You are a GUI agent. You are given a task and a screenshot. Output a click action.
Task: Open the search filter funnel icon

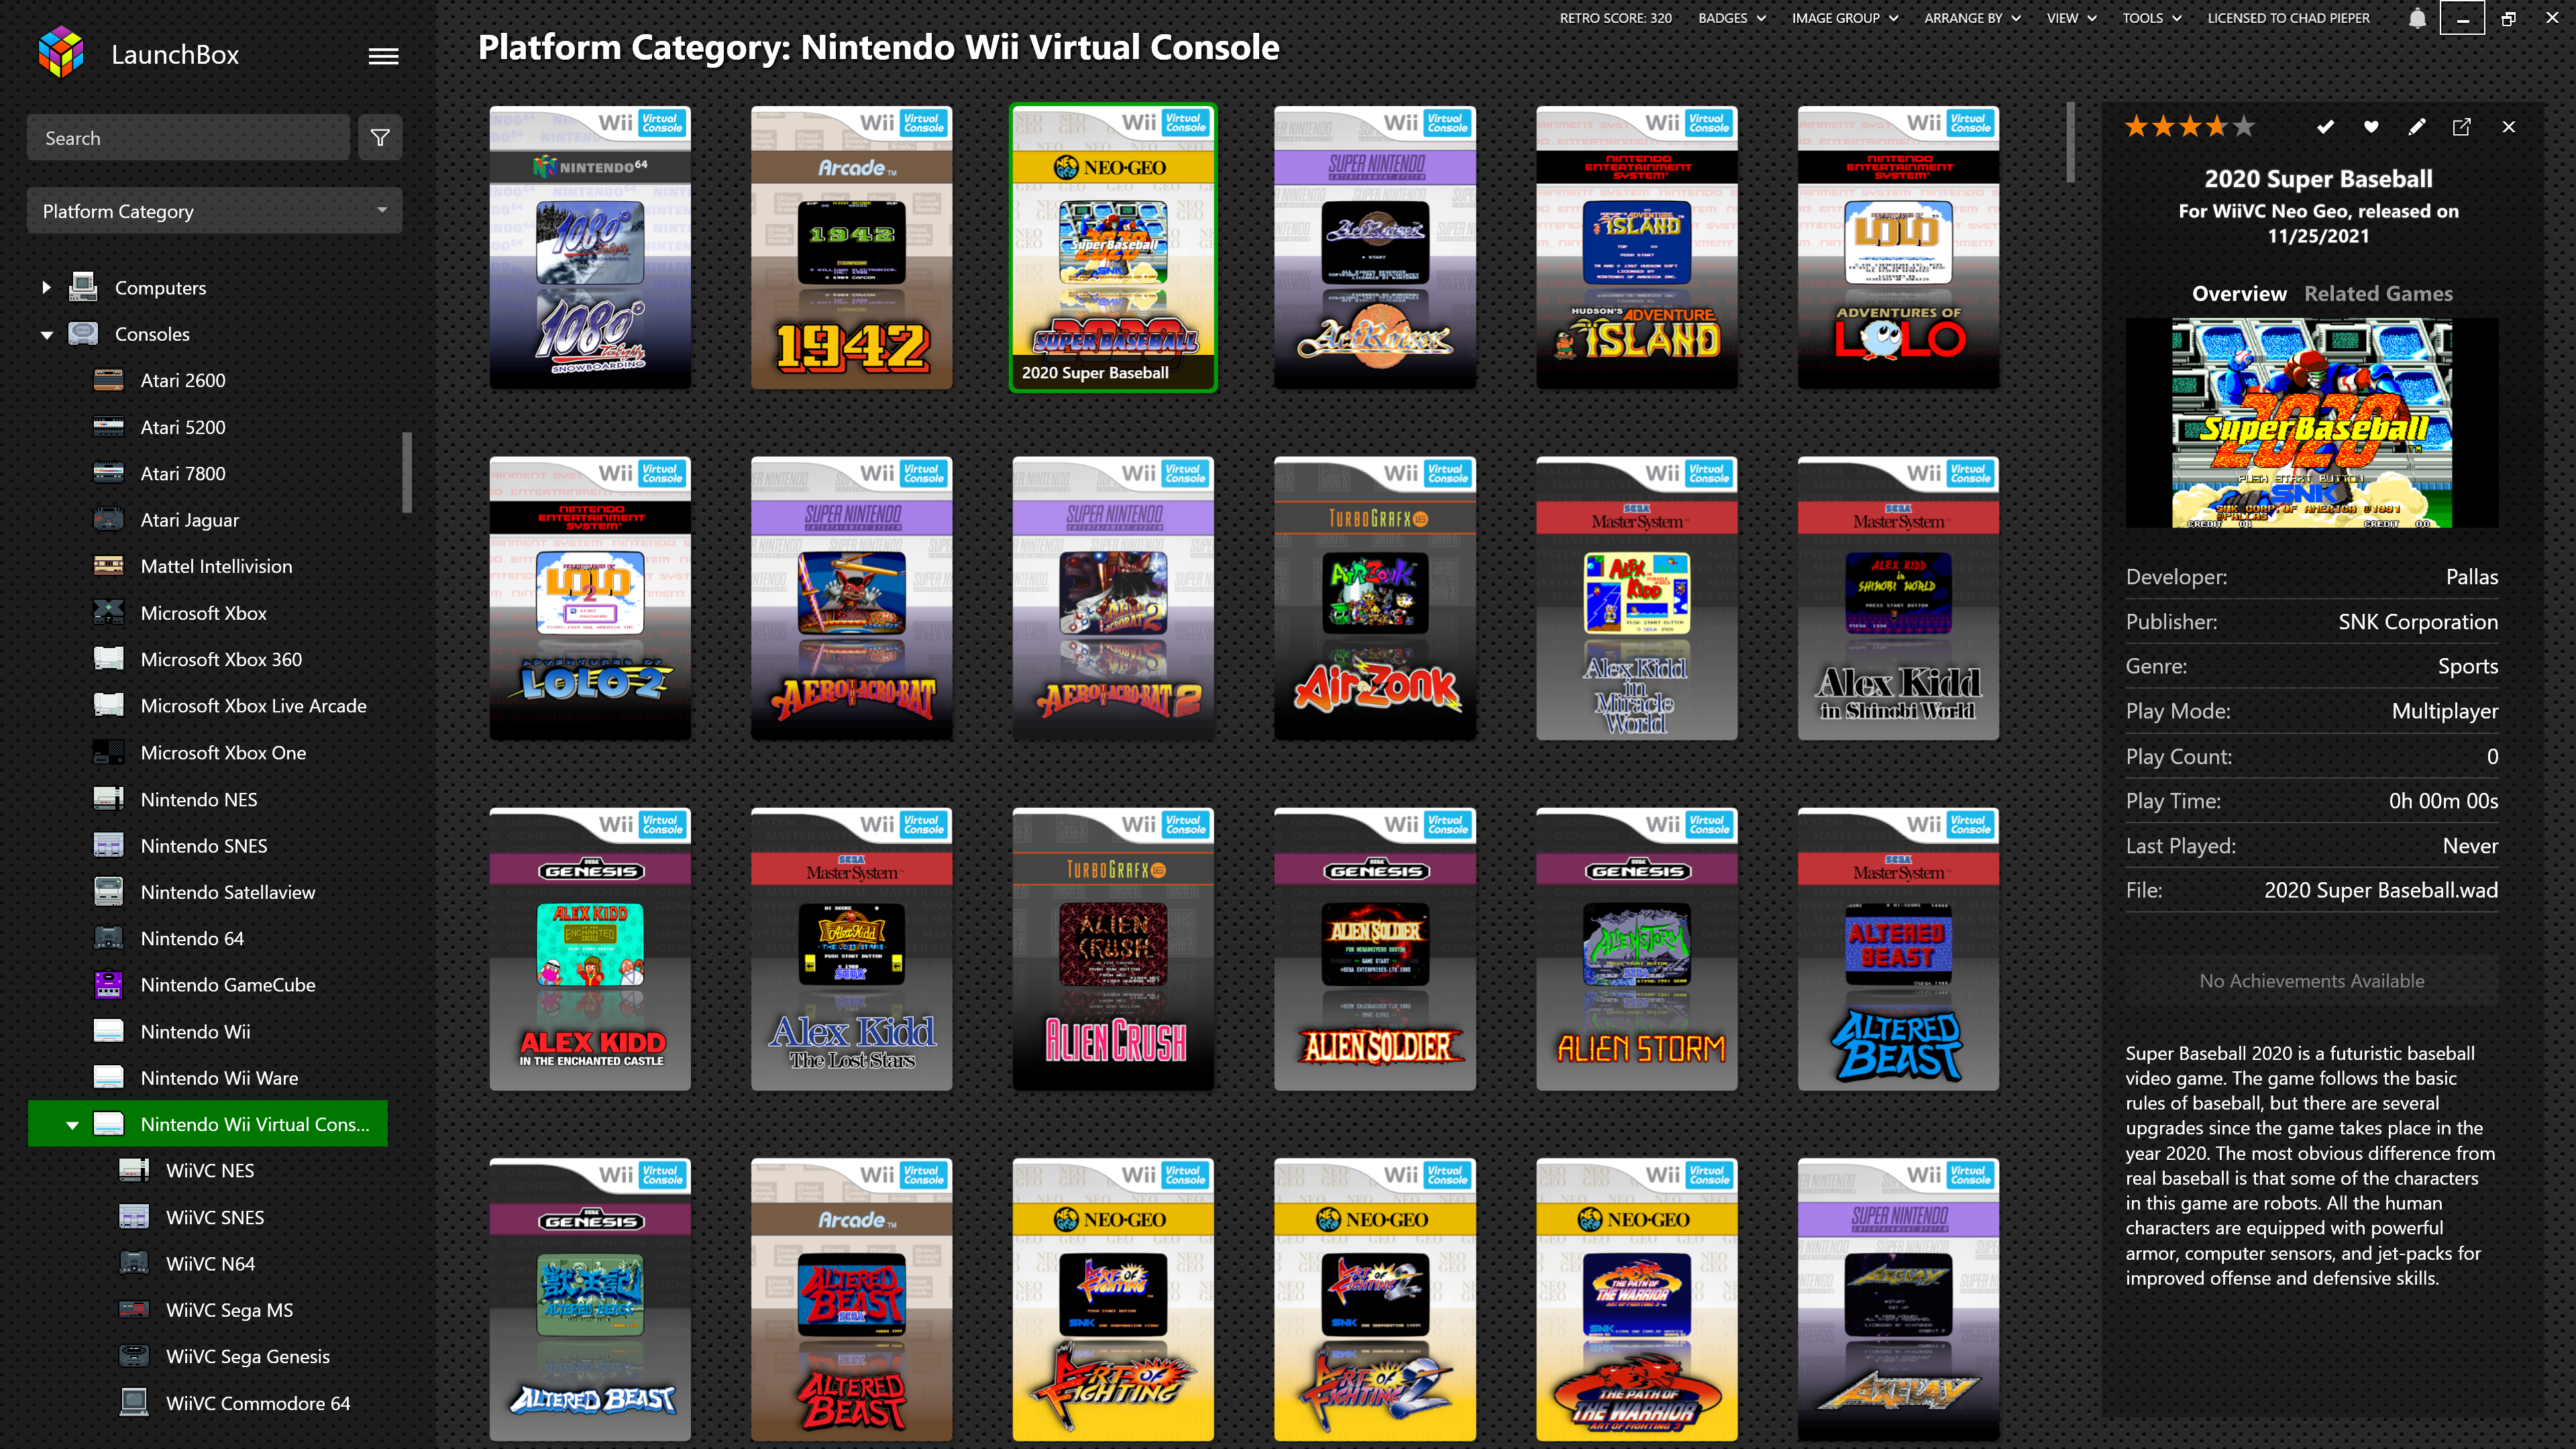[x=380, y=138]
